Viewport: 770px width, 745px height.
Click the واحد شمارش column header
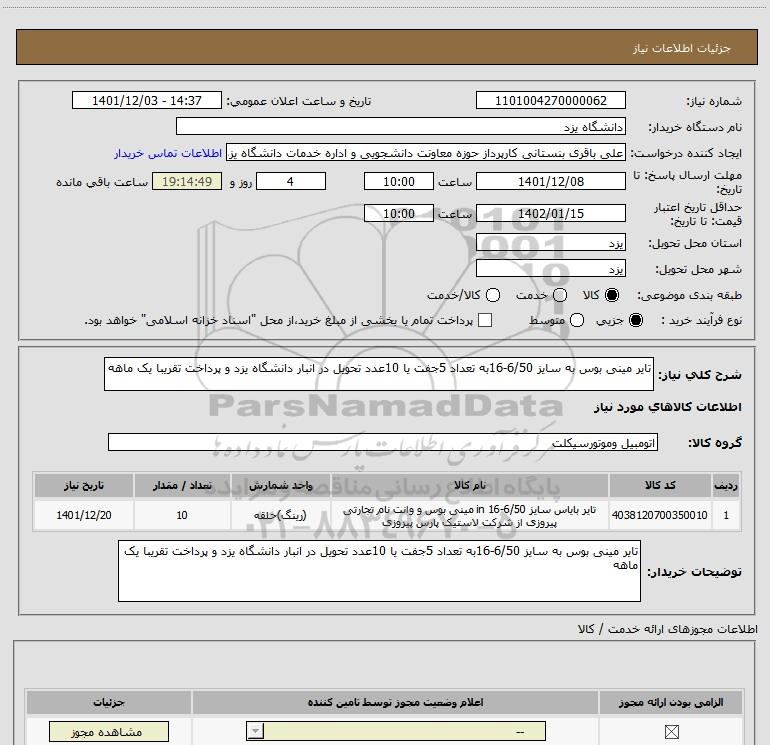[280, 485]
